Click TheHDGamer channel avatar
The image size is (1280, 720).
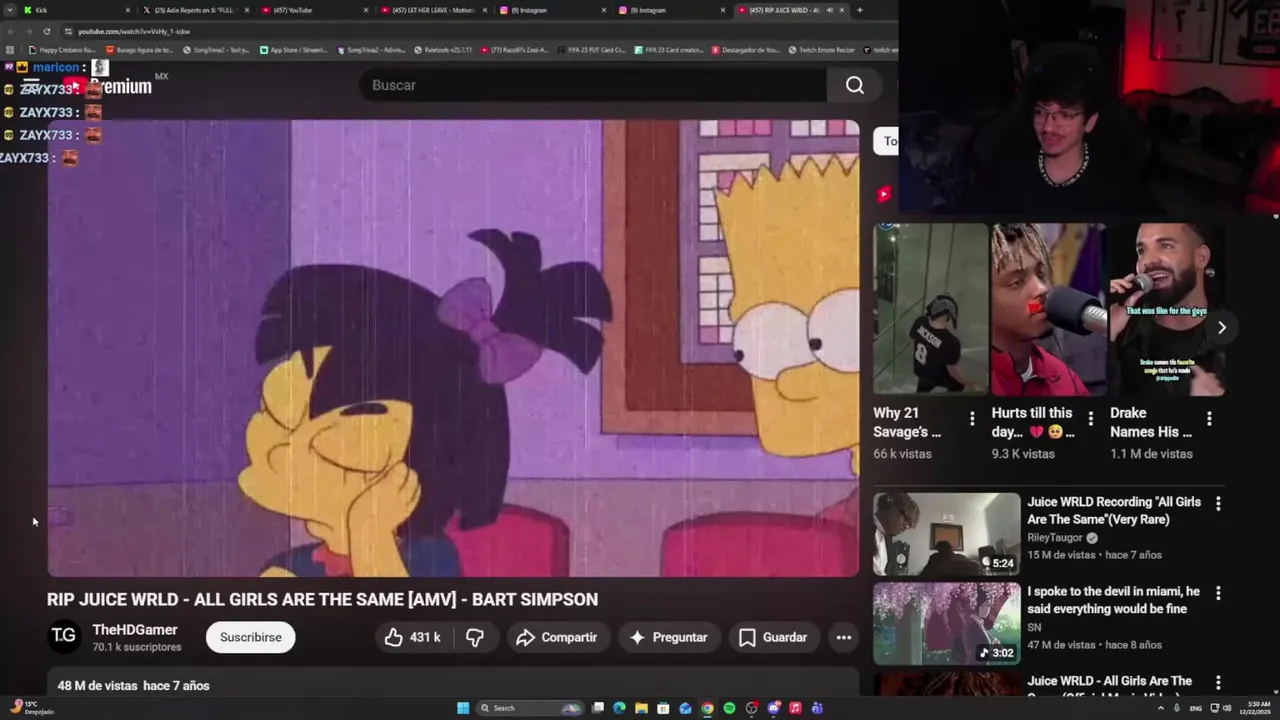click(x=64, y=636)
